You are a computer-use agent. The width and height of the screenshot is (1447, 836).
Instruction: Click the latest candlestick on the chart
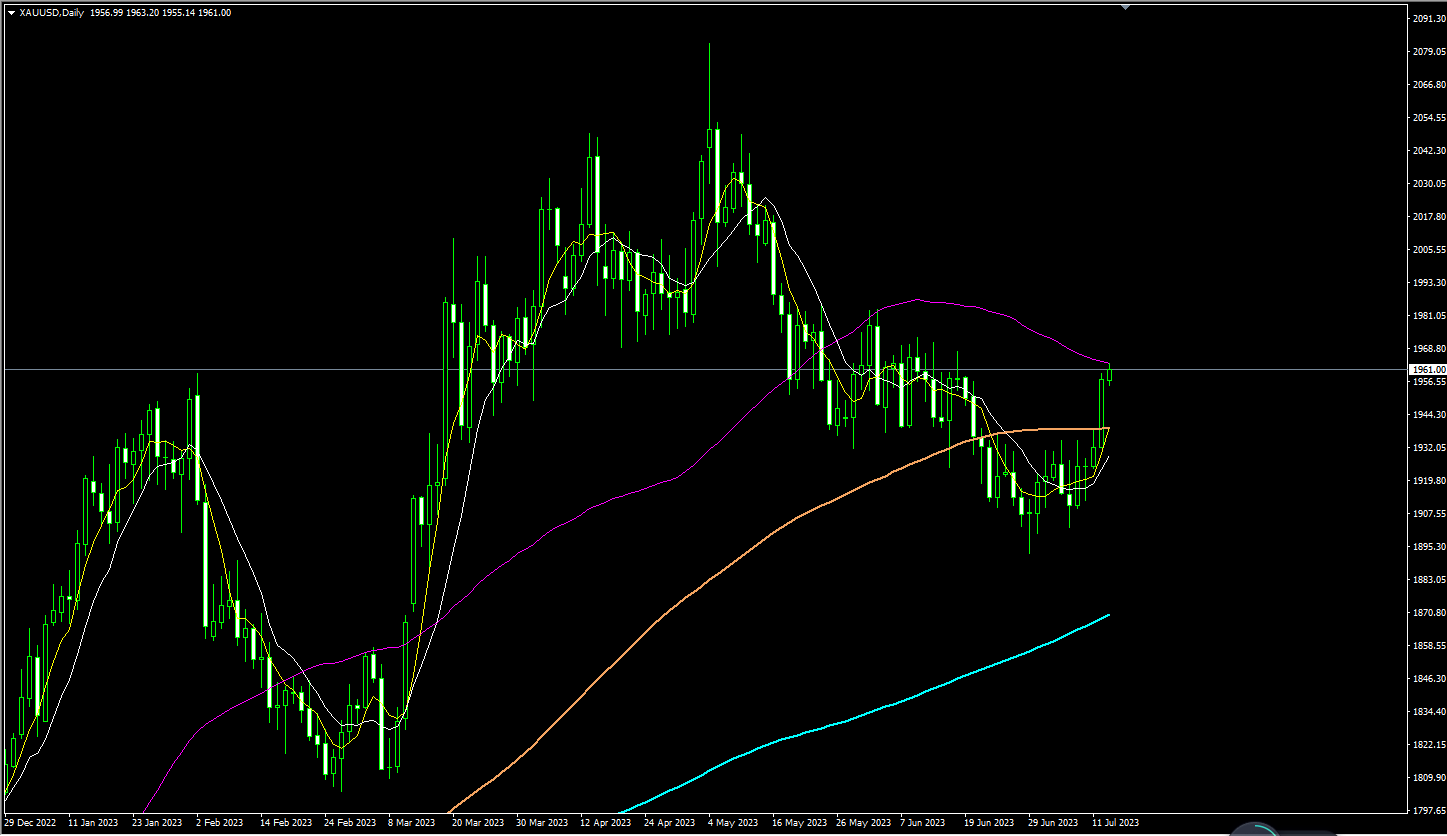(x=1109, y=373)
